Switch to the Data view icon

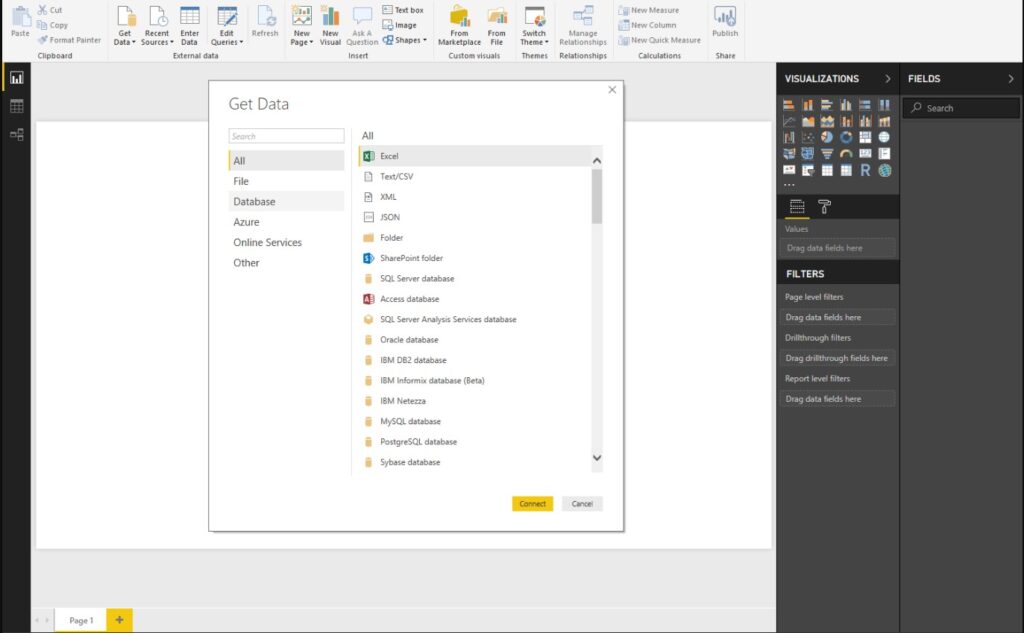(x=16, y=106)
